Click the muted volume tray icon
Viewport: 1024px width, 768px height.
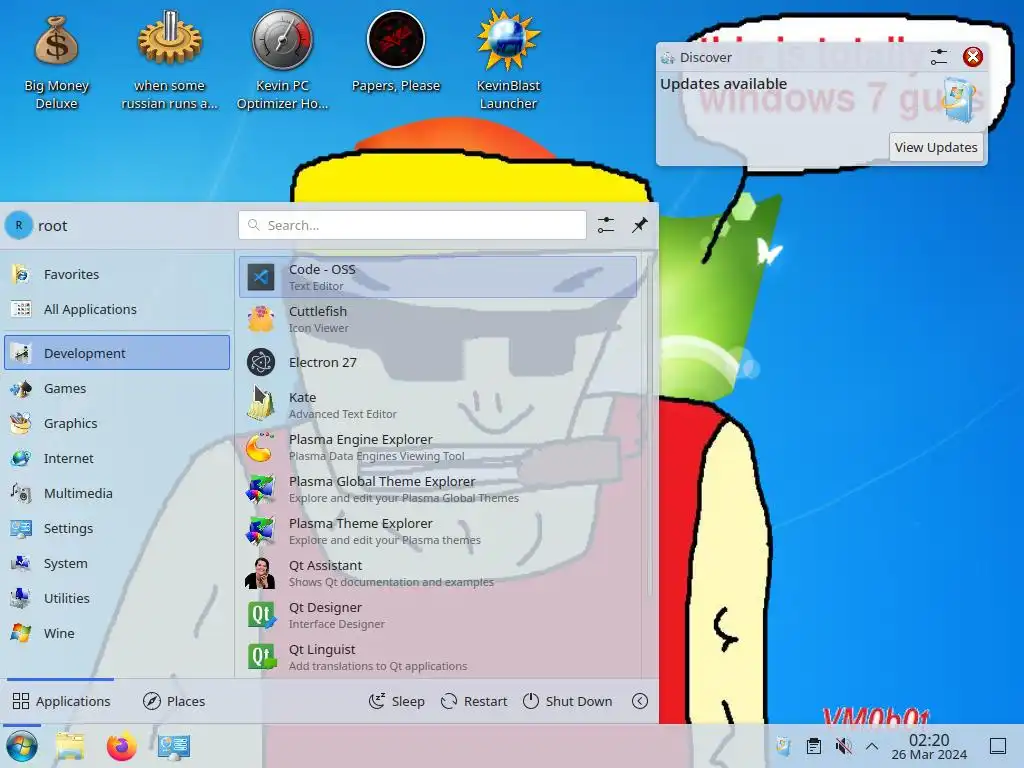pyautogui.click(x=844, y=746)
